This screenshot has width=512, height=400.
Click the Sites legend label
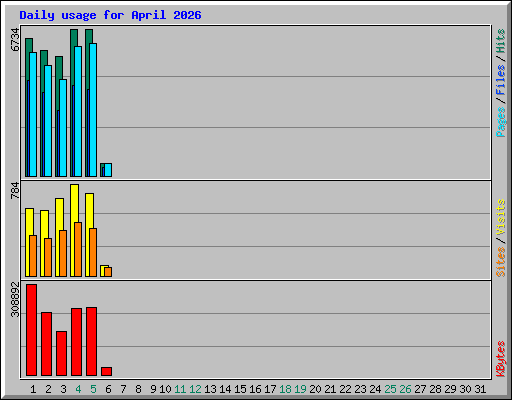click(501, 262)
